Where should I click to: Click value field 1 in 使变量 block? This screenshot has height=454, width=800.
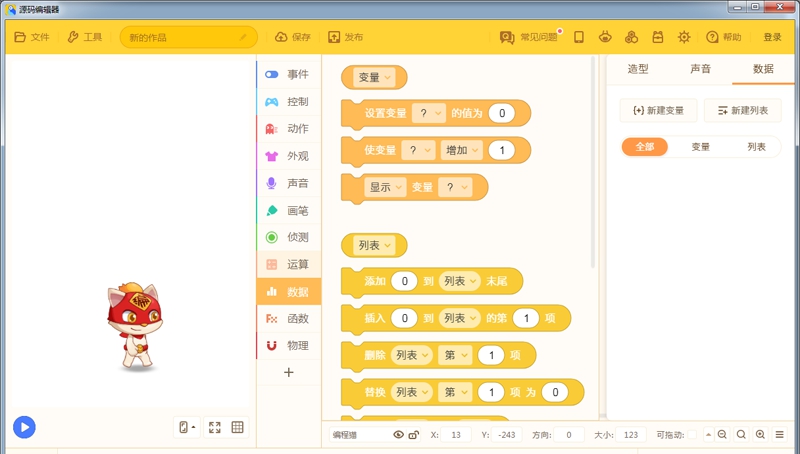[x=502, y=150]
